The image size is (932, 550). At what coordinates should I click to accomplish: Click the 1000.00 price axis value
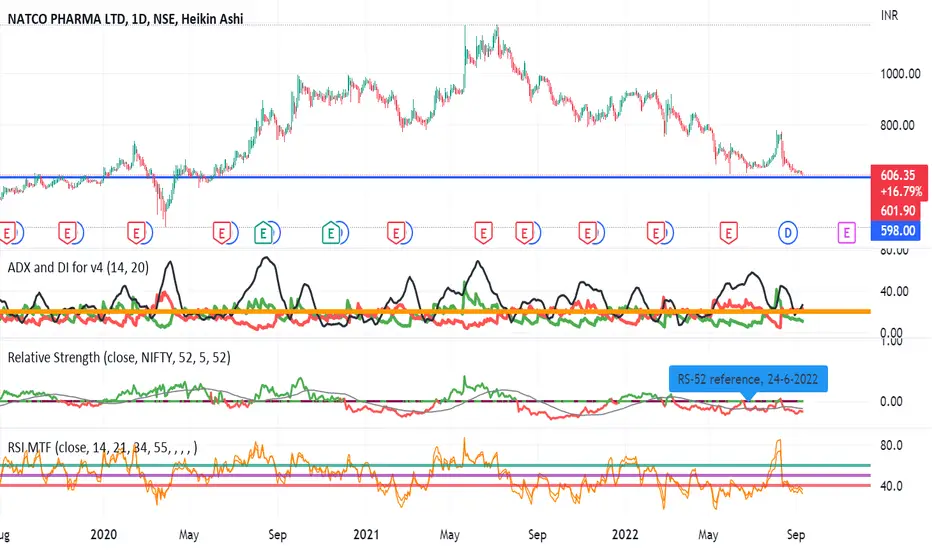[x=900, y=74]
